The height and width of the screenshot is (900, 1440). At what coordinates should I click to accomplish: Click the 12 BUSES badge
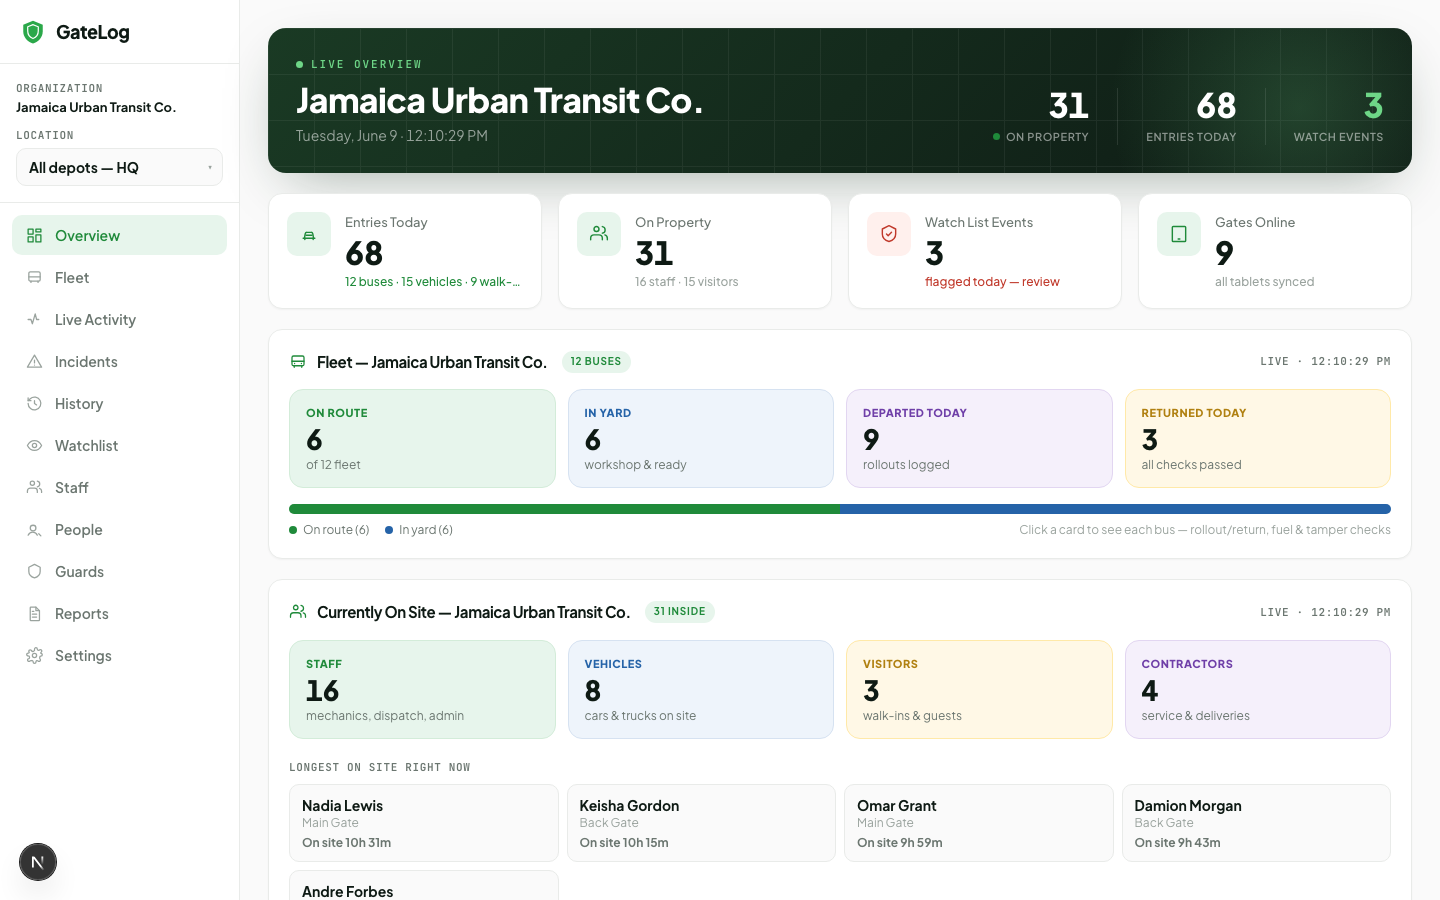pos(596,362)
